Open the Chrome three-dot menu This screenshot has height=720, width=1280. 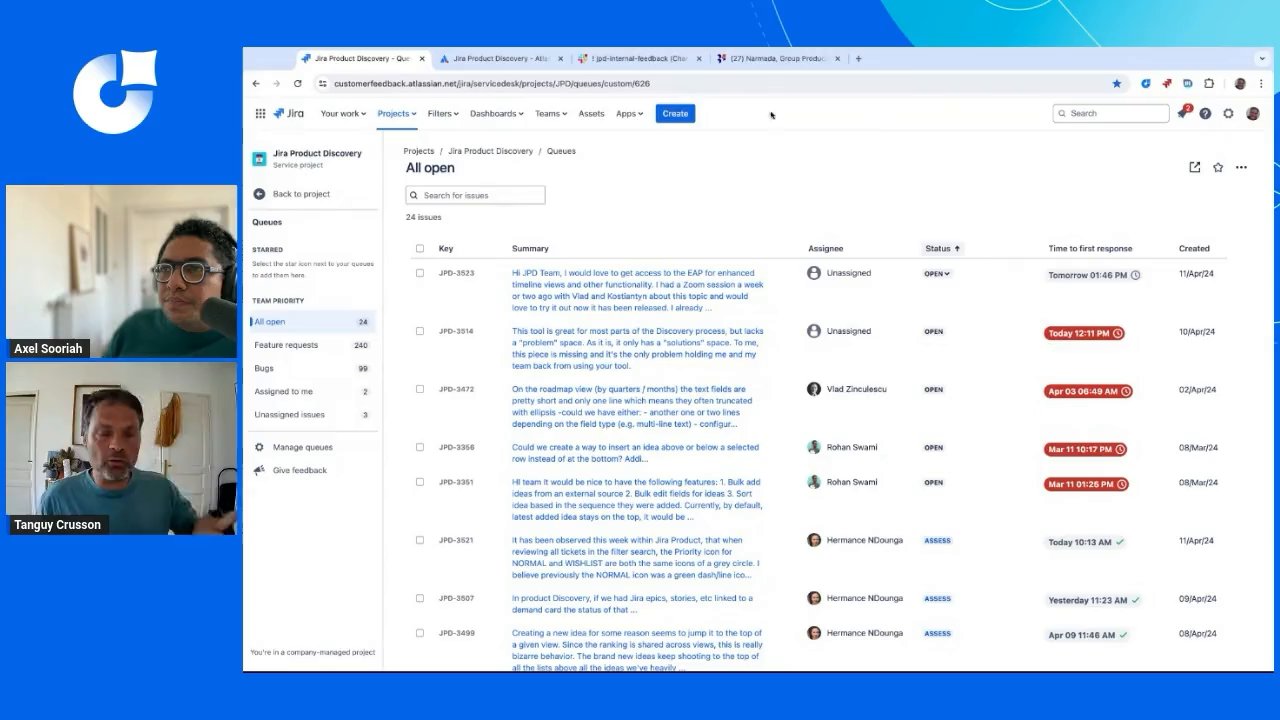click(x=1262, y=84)
